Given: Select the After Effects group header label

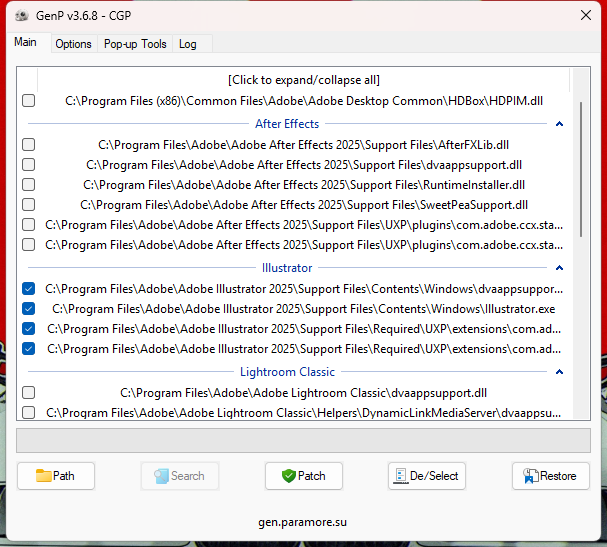Looking at the screenshot, I should point(287,124).
